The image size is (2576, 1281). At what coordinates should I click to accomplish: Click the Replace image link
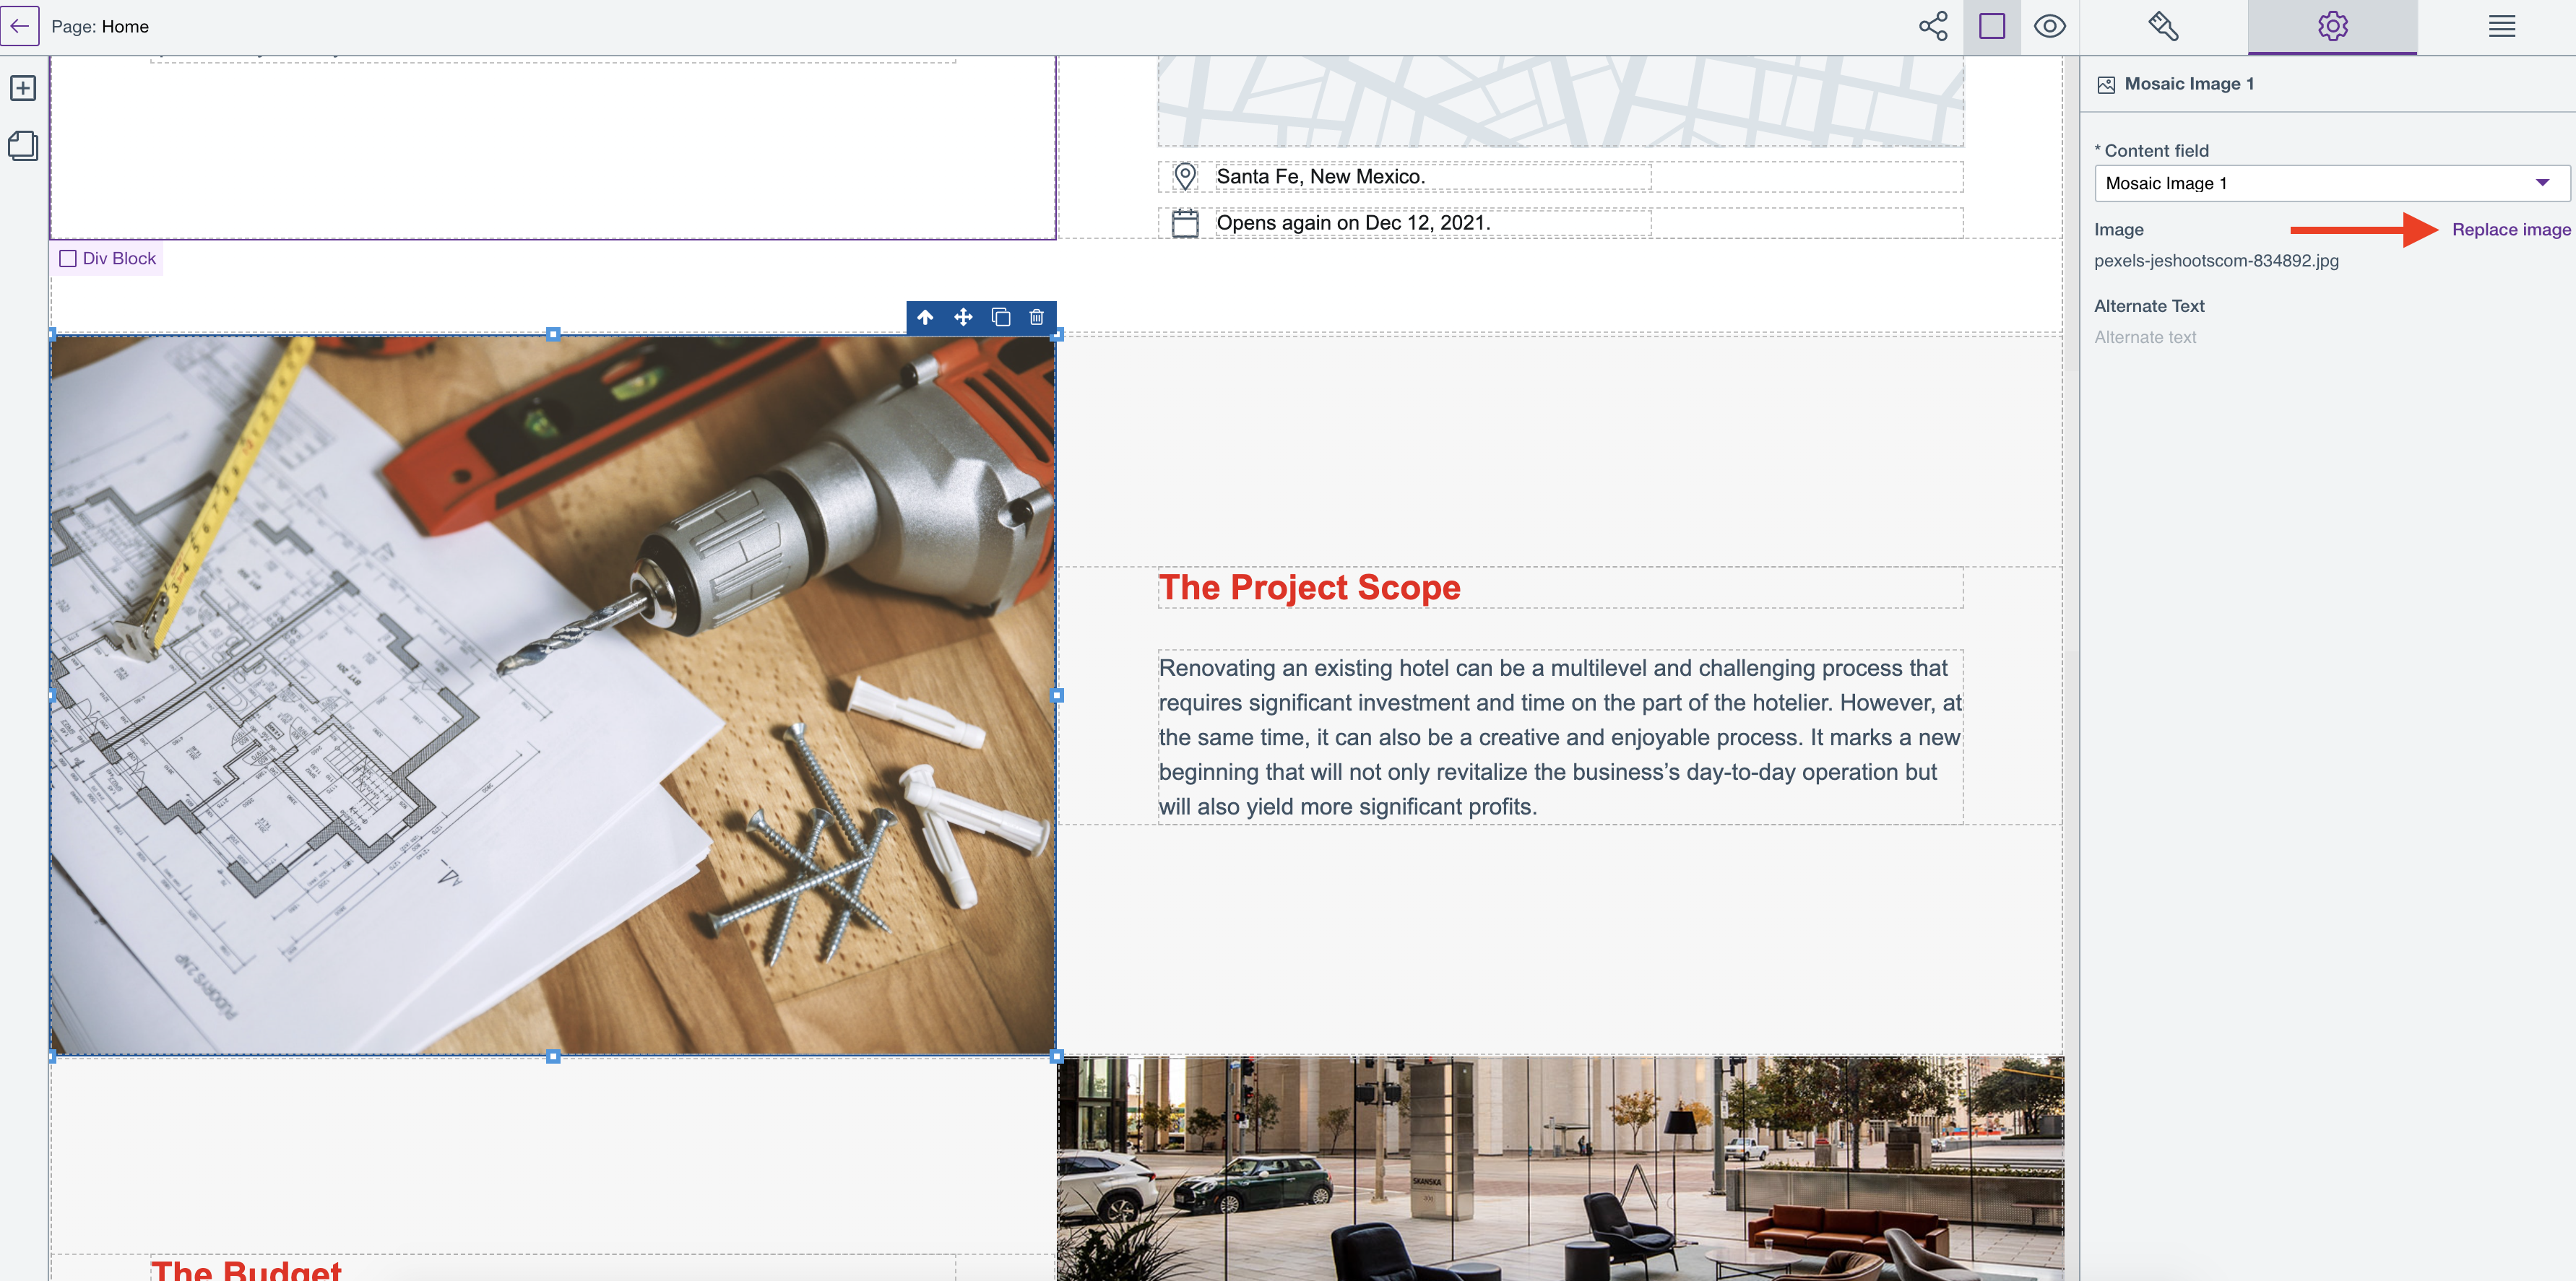click(2510, 229)
